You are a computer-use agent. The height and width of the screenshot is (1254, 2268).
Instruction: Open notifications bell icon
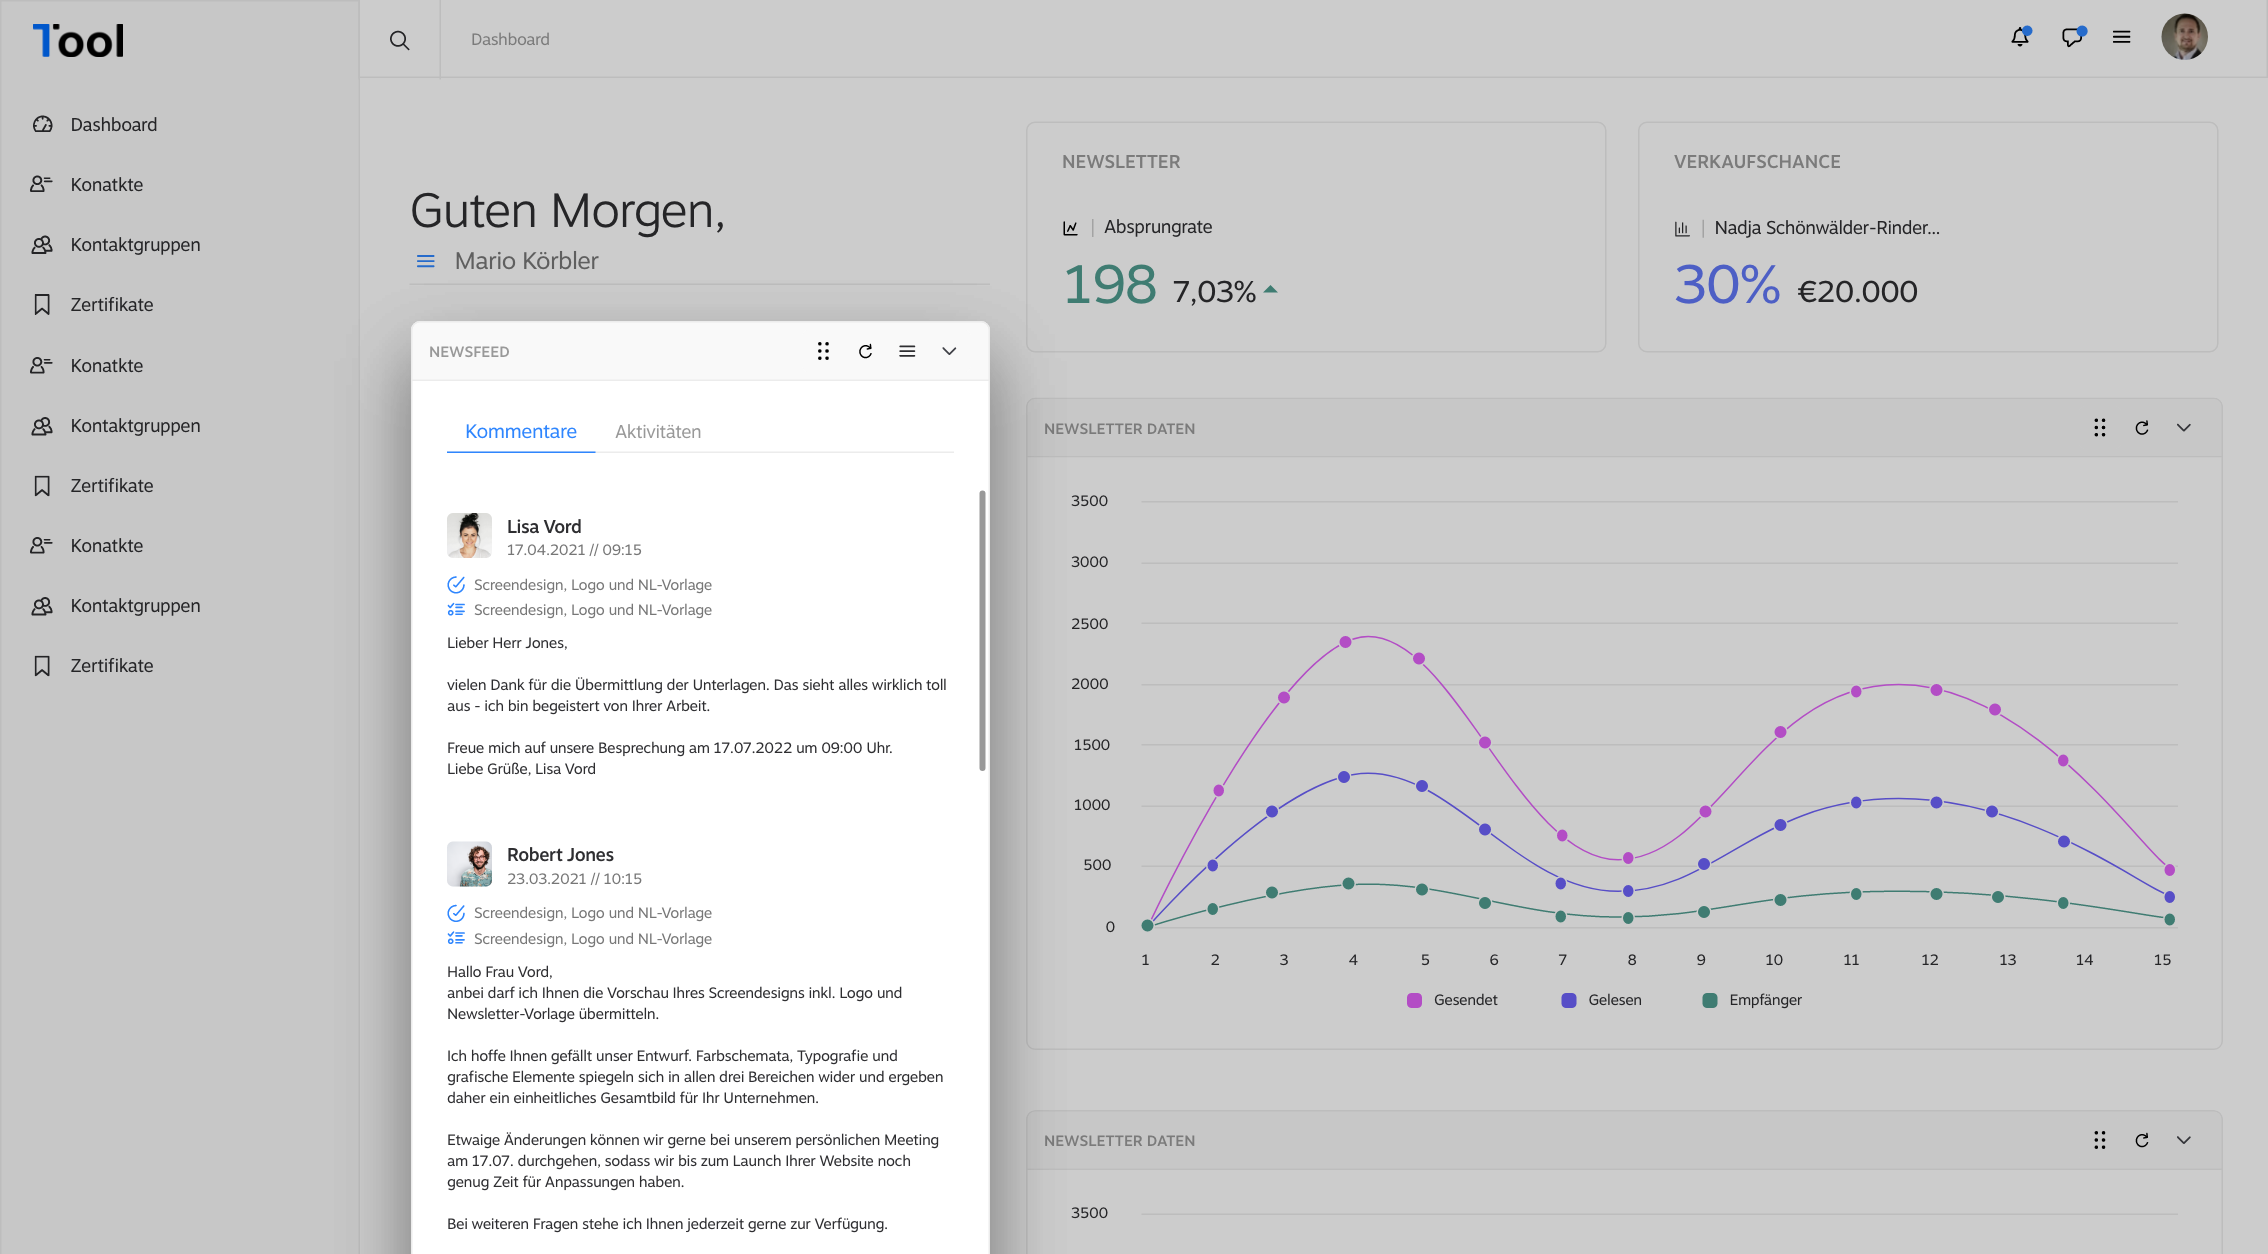(2020, 37)
